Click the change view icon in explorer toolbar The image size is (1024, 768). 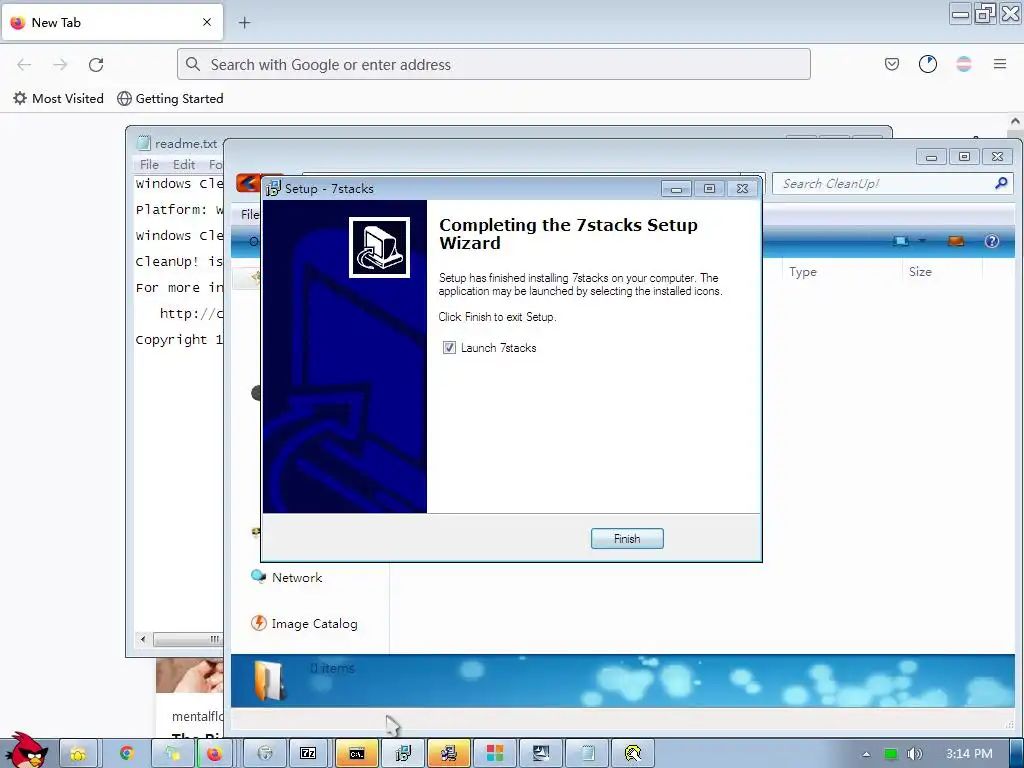[x=901, y=241]
